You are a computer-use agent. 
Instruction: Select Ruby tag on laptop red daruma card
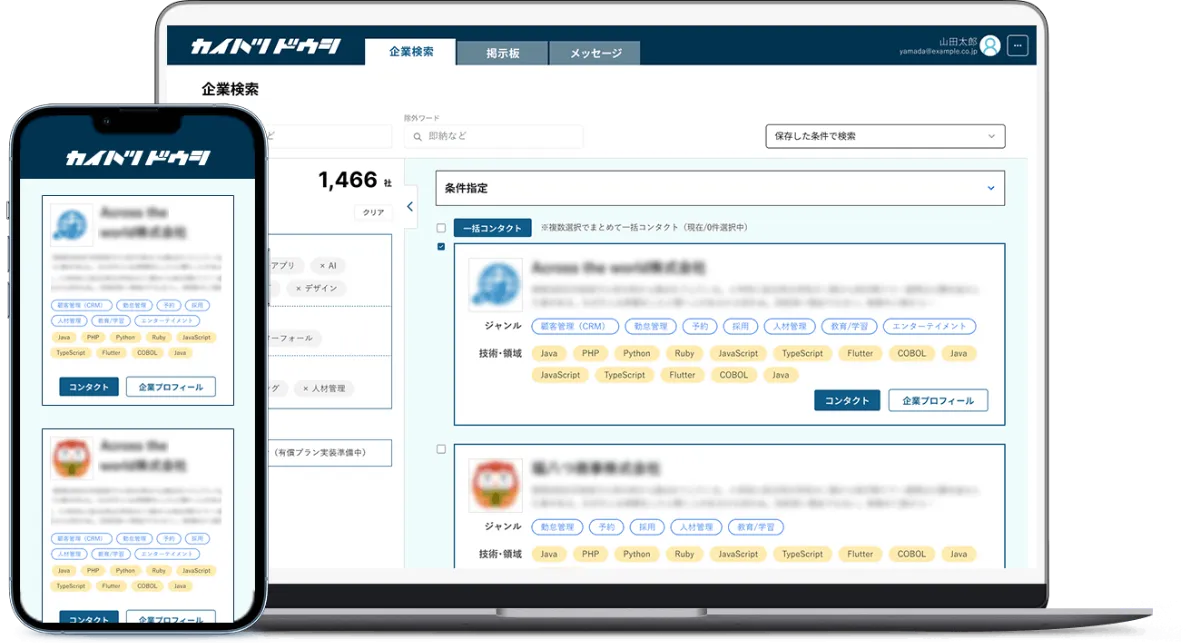point(684,554)
